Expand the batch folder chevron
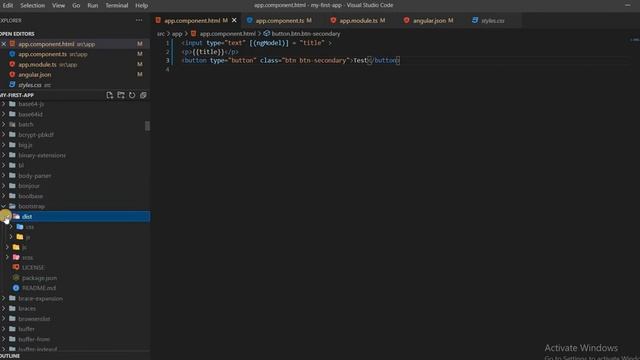640x360 pixels. [x=4, y=124]
